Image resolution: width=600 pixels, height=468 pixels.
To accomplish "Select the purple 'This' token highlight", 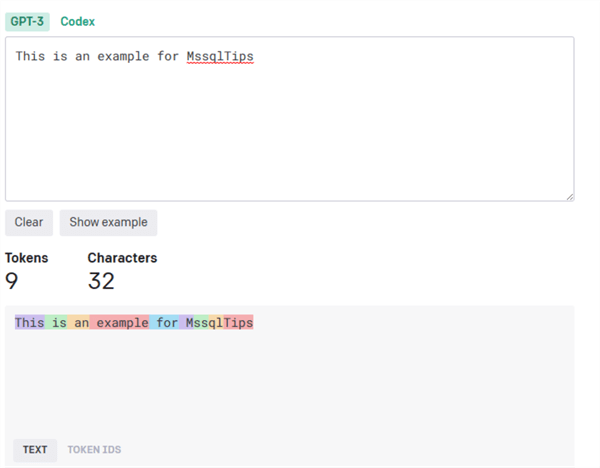I will (x=30, y=323).
